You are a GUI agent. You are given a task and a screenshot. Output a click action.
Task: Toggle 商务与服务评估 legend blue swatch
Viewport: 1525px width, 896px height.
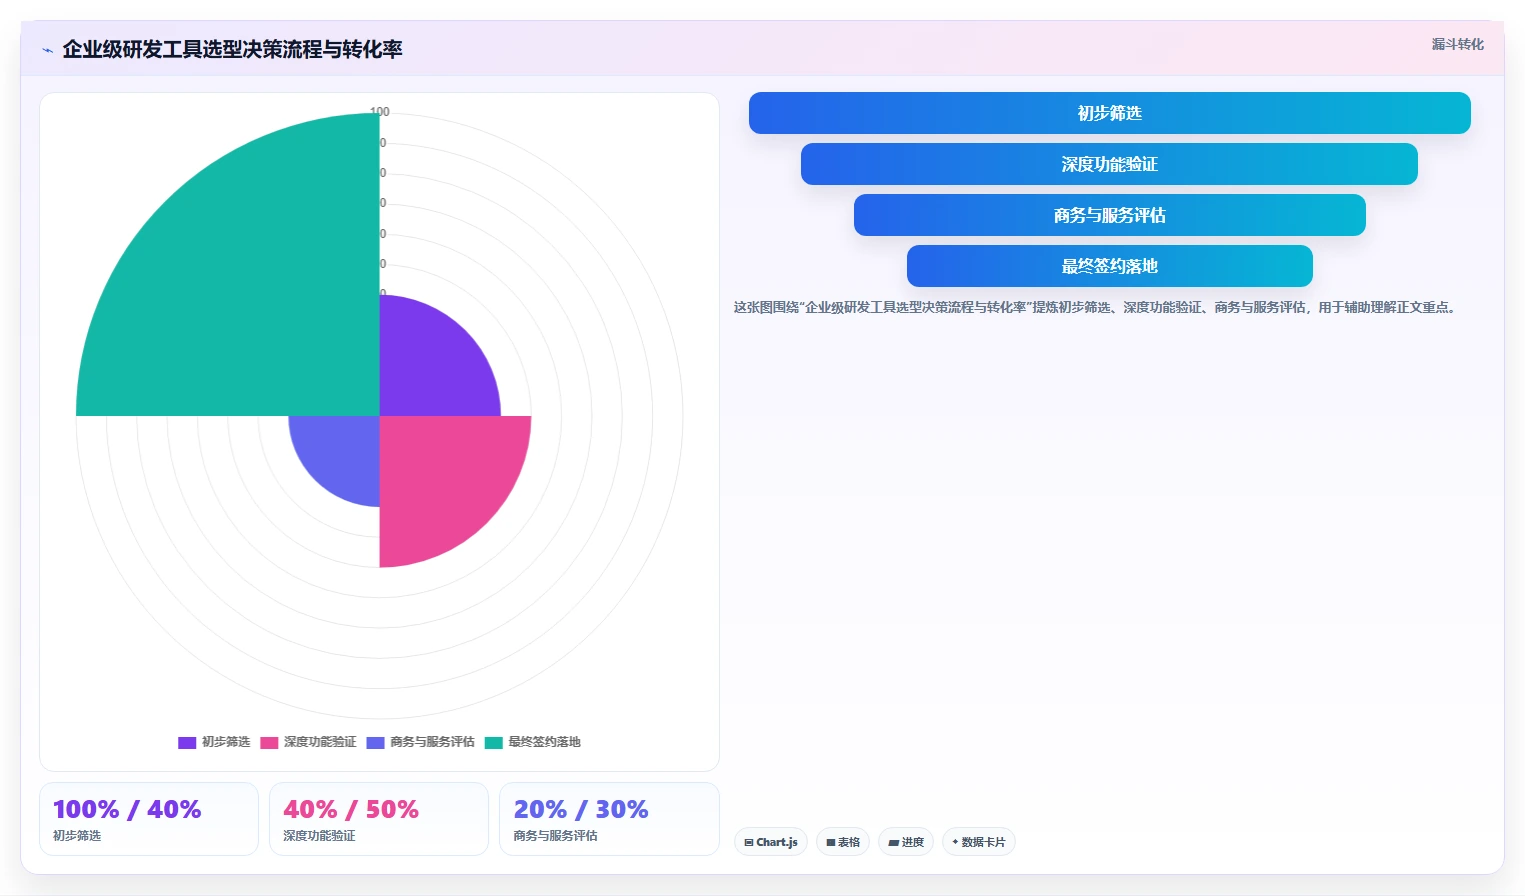pos(375,742)
